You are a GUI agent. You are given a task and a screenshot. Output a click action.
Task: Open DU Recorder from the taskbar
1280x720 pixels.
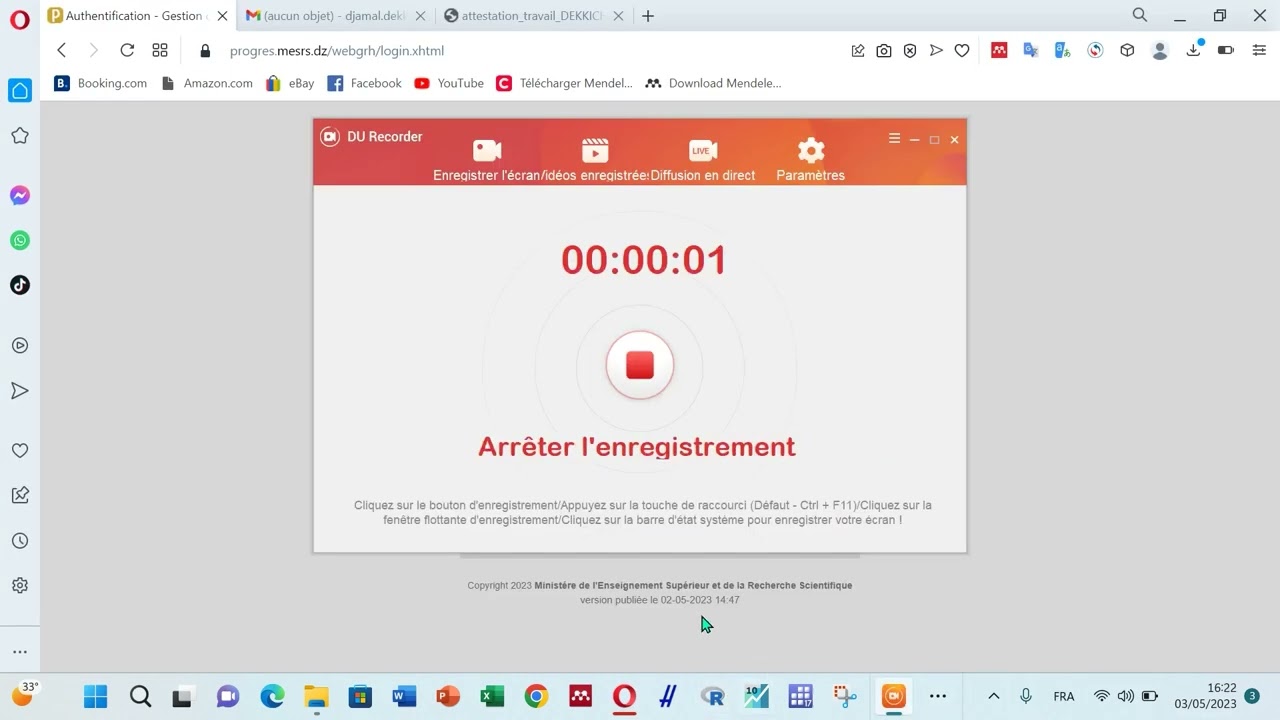click(x=893, y=696)
